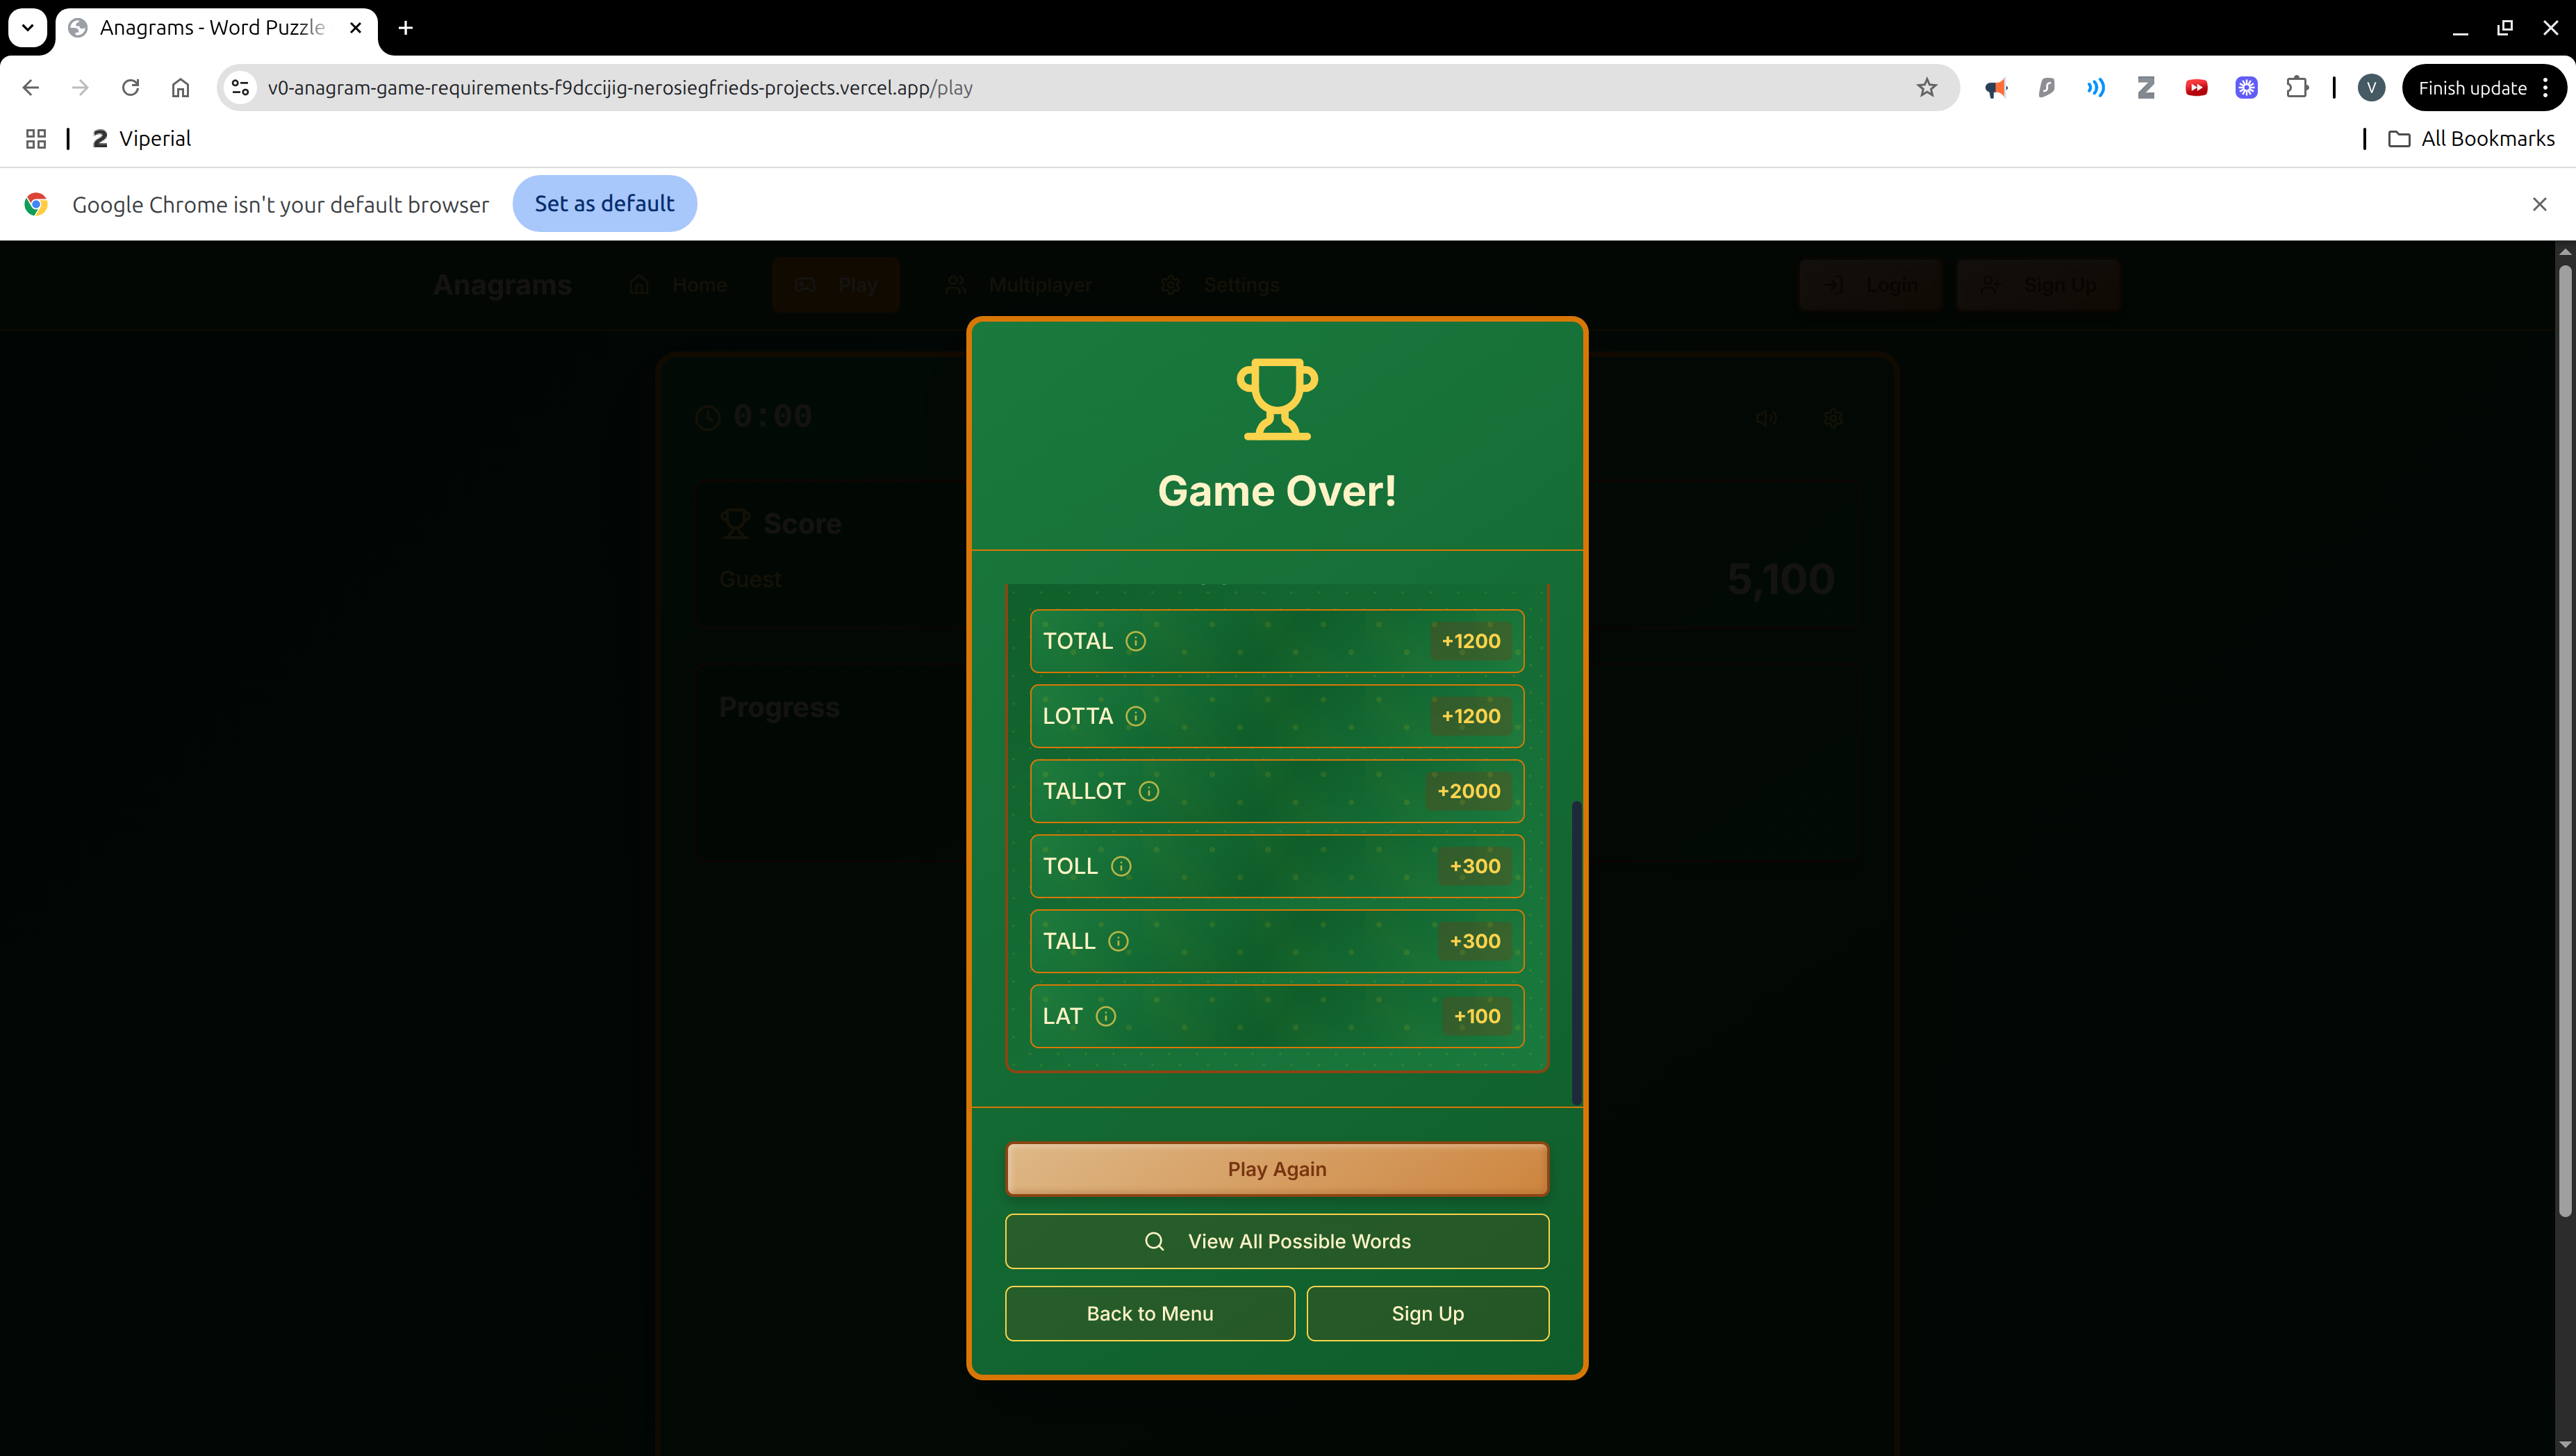The image size is (2576, 1456).
Task: Open the Chrome extensions puzzle icon
Action: (2297, 88)
